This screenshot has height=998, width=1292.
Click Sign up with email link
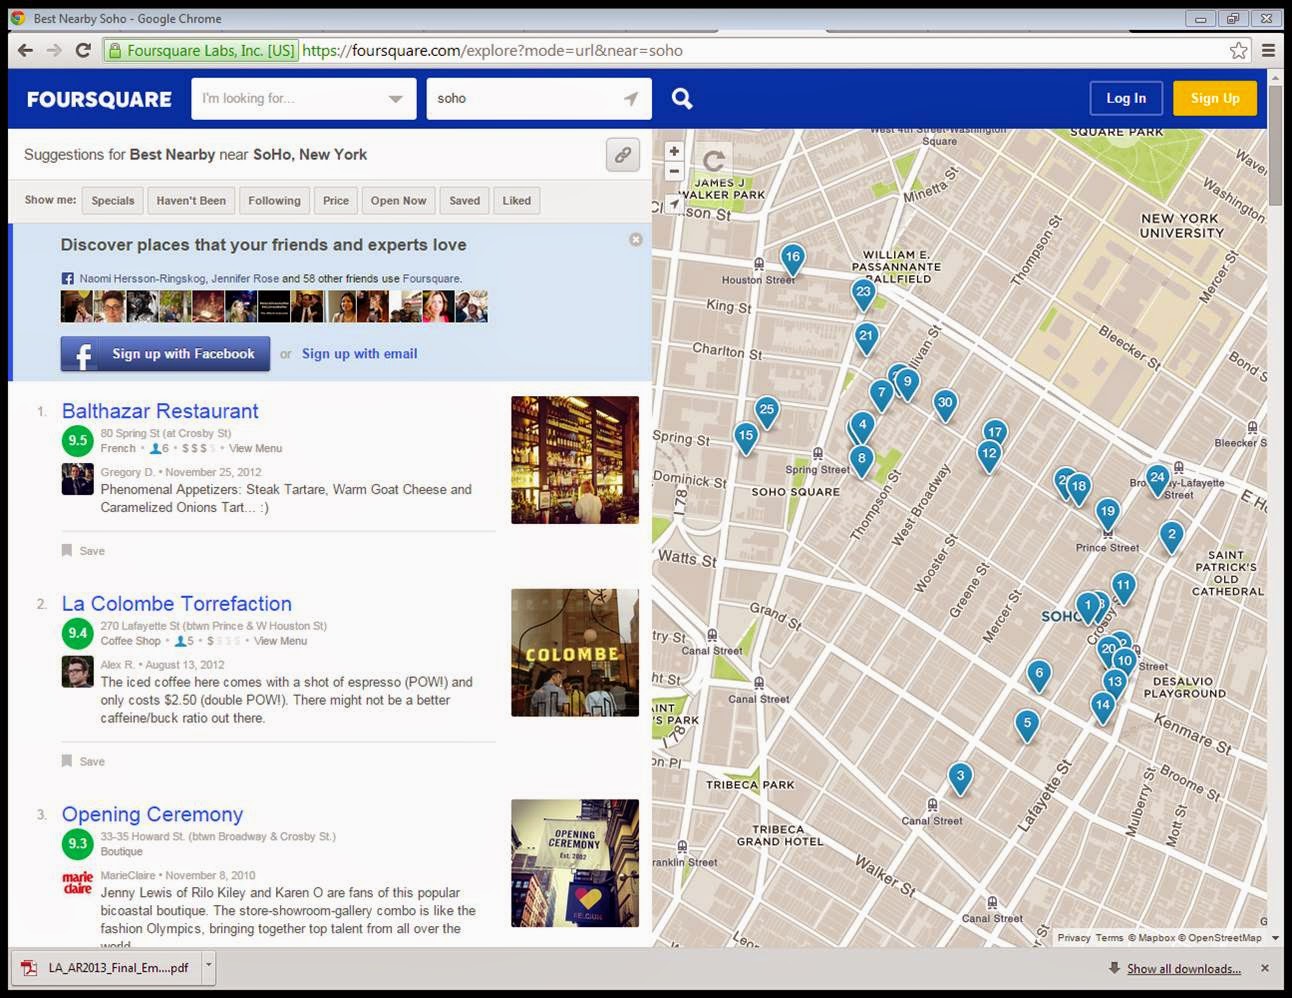click(x=360, y=354)
